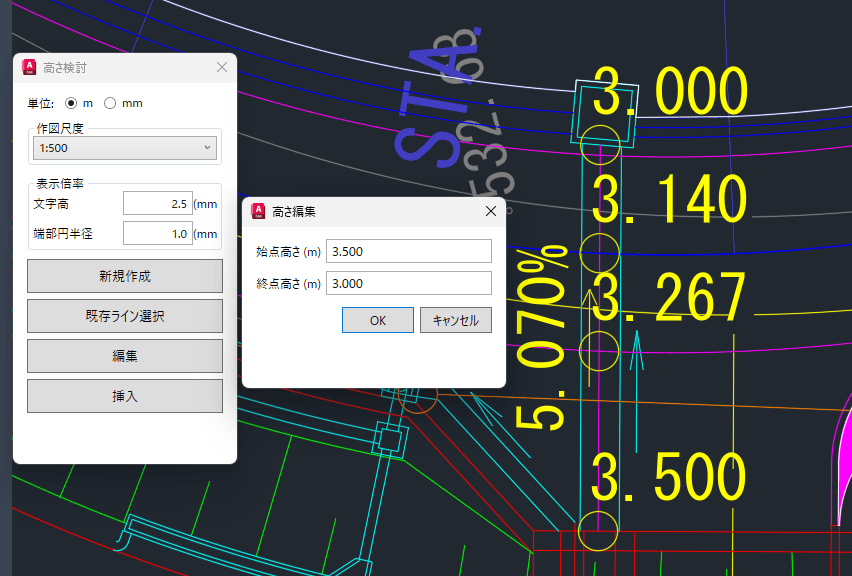The width and height of the screenshot is (852, 576).
Task: Focus the 始点高さ (m) field
Action: pyautogui.click(x=409, y=251)
